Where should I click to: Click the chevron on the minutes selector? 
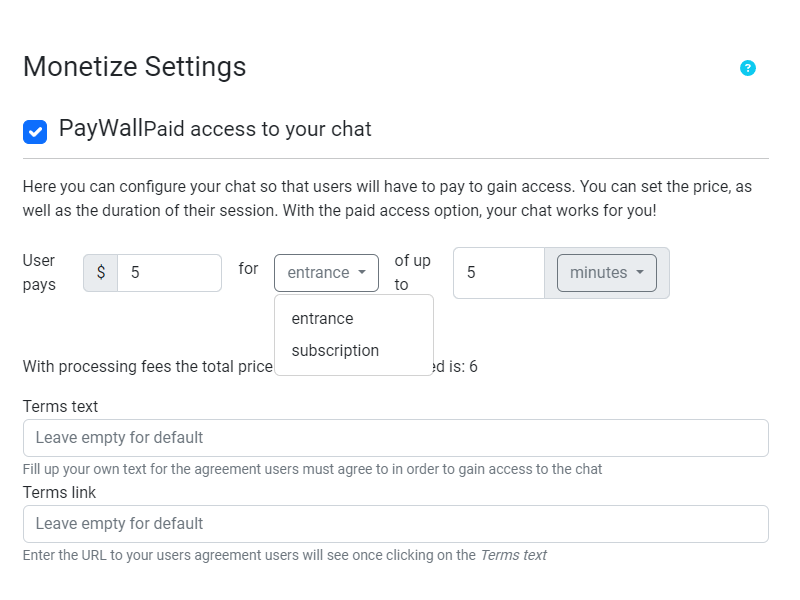(640, 272)
